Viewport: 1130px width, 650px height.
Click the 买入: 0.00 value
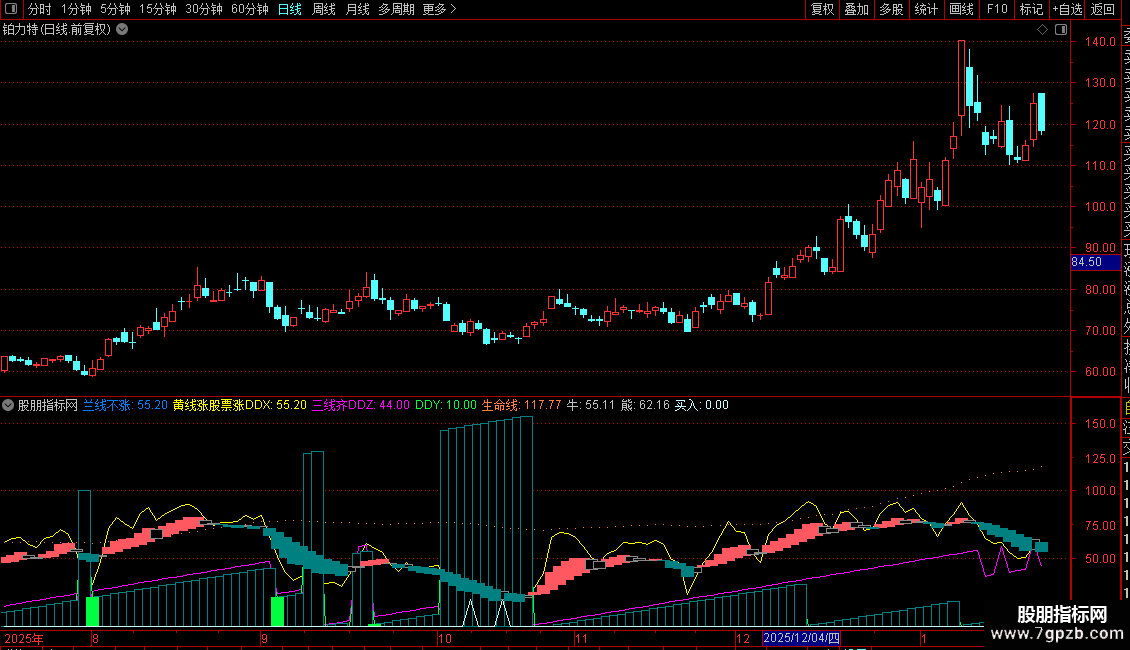coord(701,405)
